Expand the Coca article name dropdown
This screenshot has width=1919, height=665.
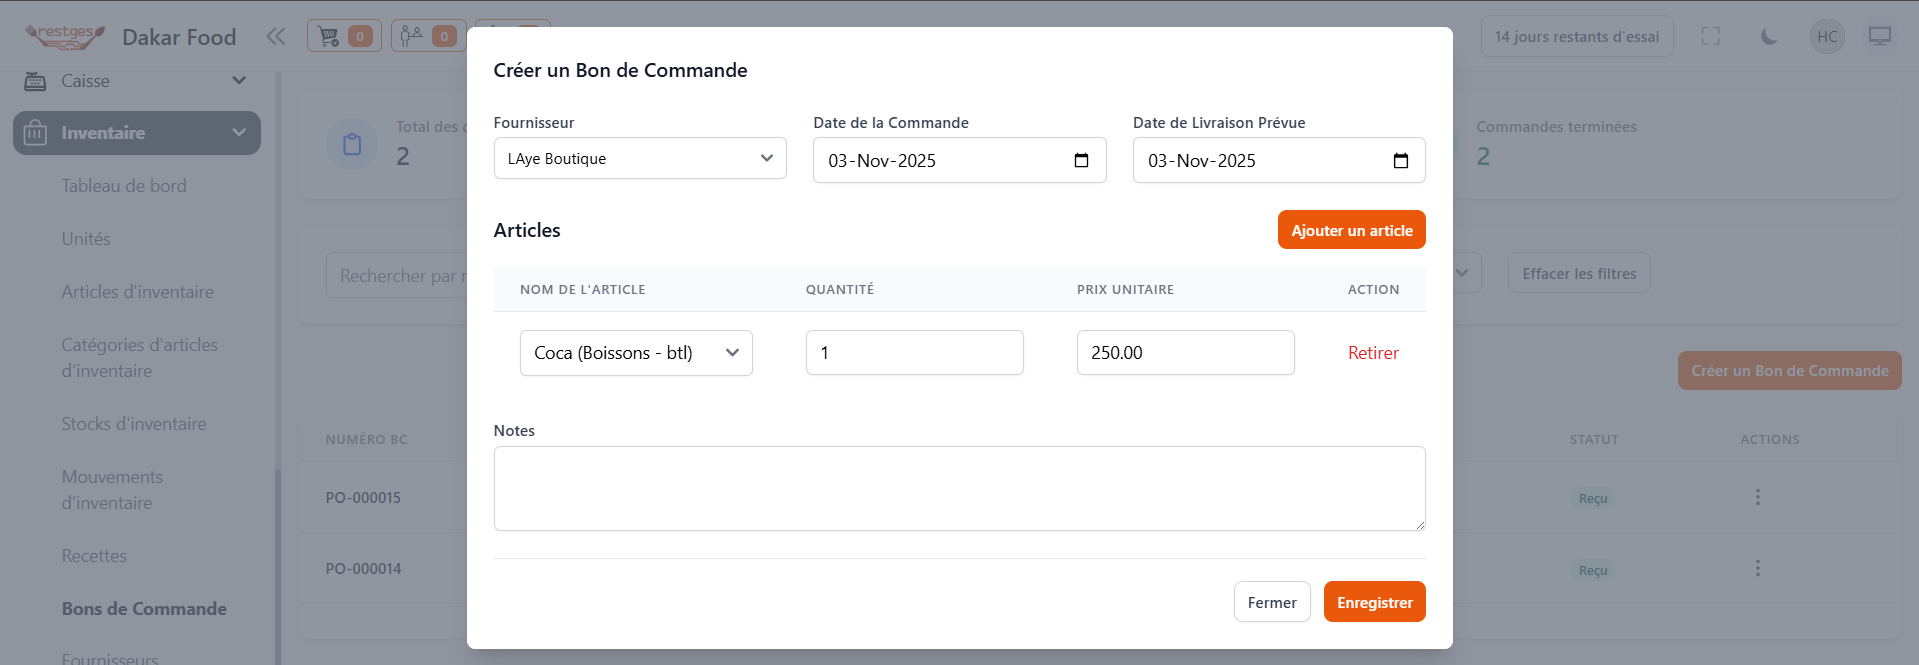pos(636,353)
